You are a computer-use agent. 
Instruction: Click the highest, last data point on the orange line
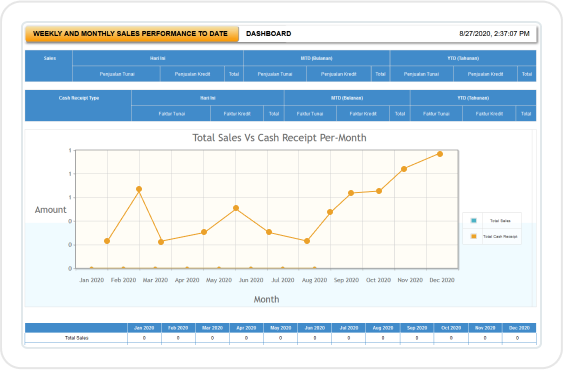tap(440, 154)
